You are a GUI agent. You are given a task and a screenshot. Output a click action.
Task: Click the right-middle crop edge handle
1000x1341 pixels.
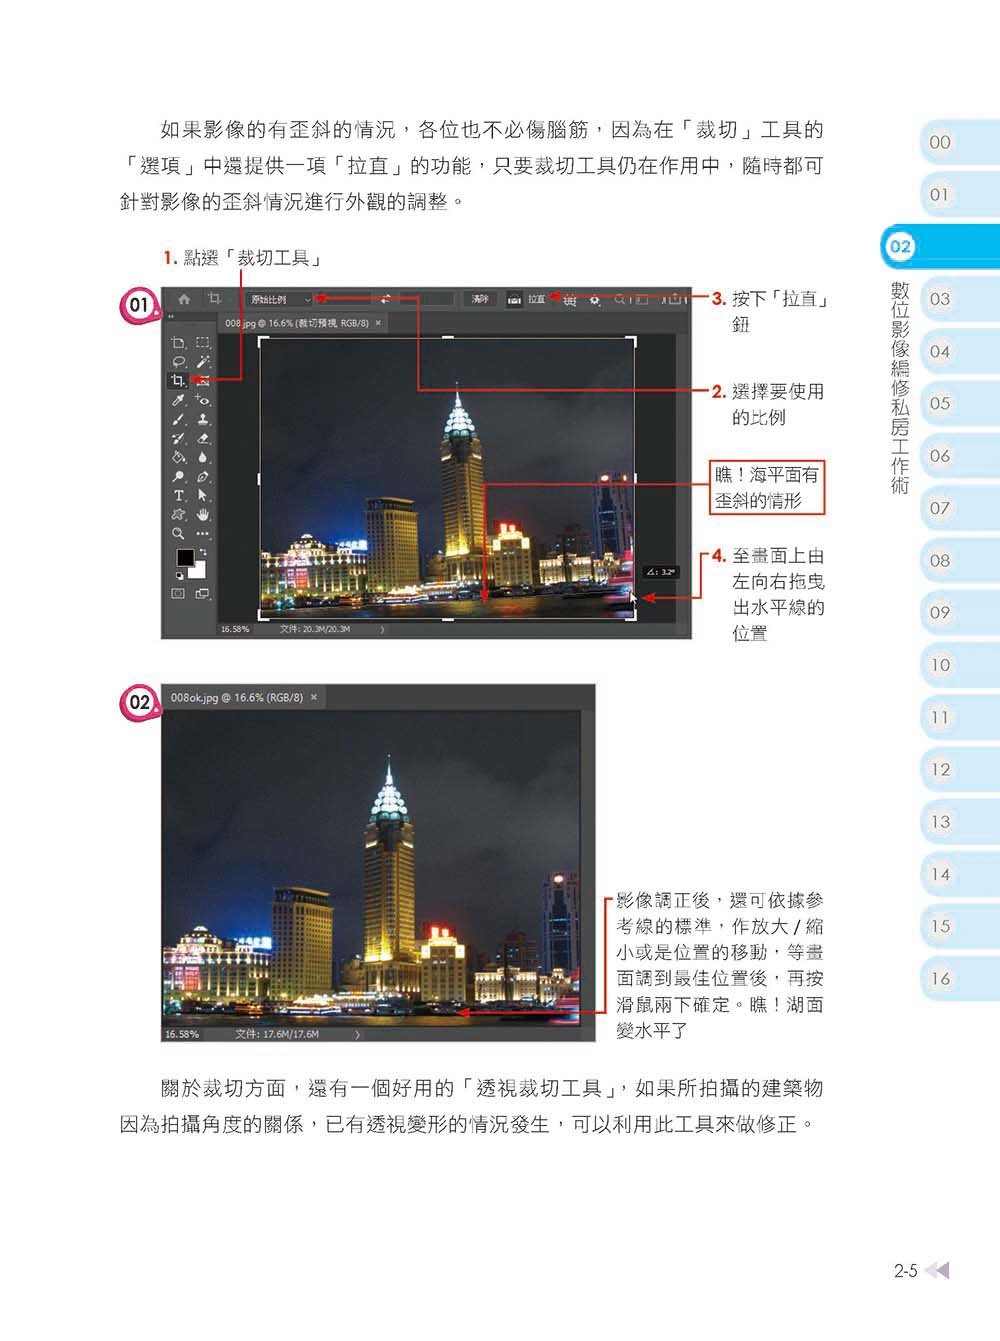[x=635, y=478]
